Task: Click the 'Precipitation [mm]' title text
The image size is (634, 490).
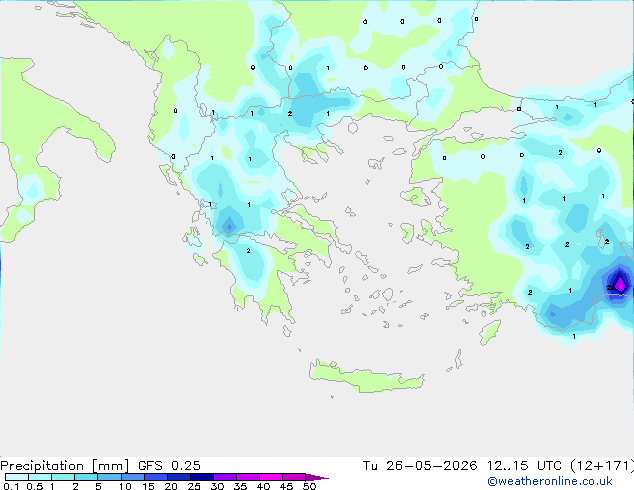Action: (x=65, y=466)
